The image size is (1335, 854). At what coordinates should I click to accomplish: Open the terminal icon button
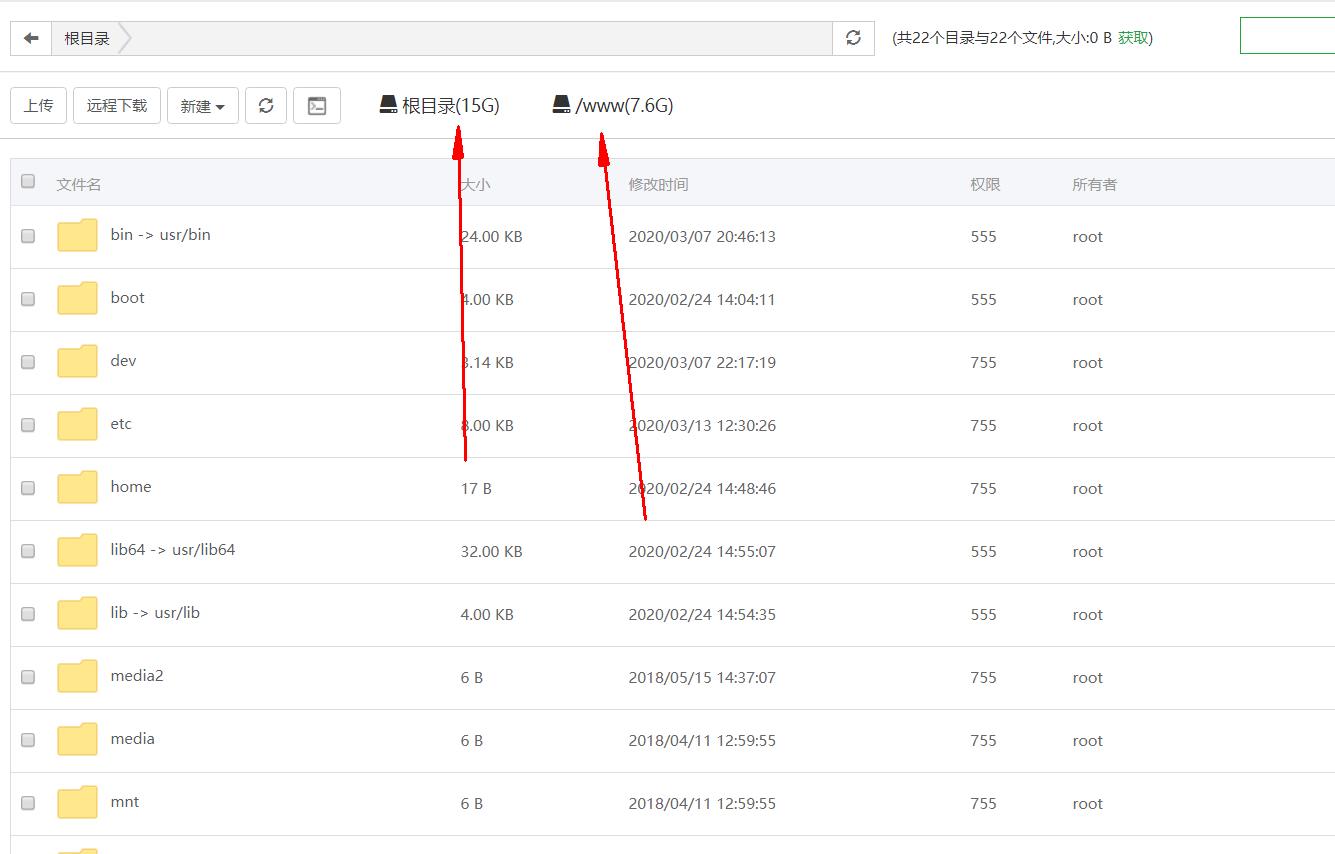click(317, 106)
